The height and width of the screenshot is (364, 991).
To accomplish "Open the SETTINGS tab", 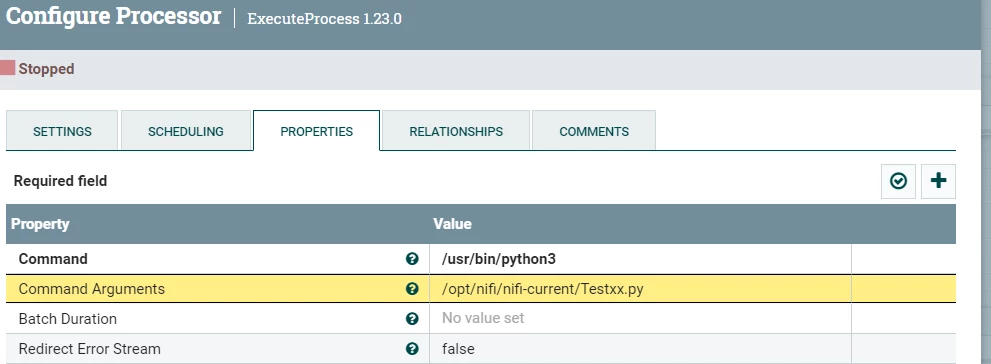I will tap(62, 131).
